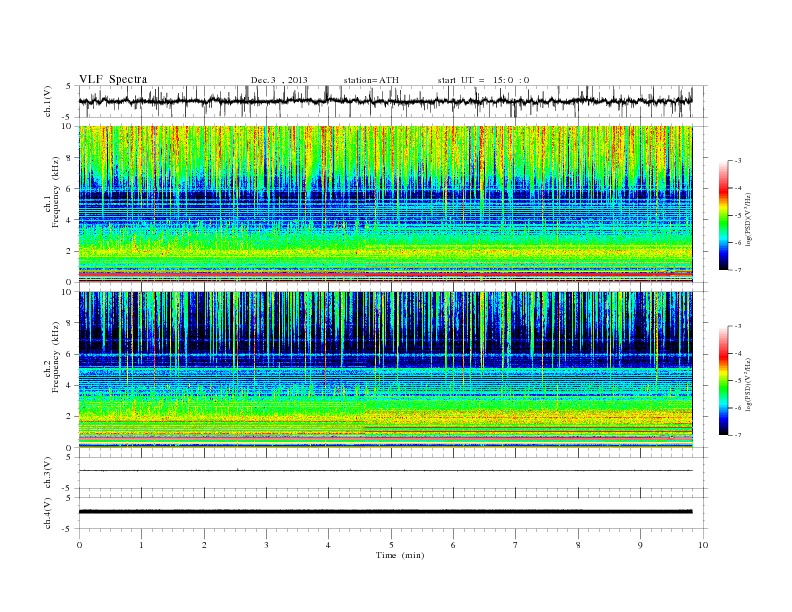Screen dimensions: 792x612
Task: Click the "ch.1(V)" axis label
Action: tap(48, 102)
